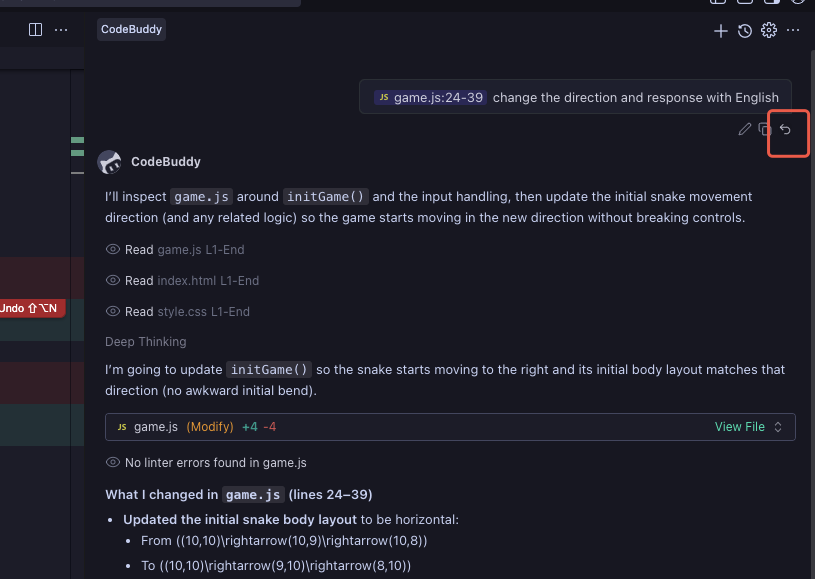
Task: Toggle the eye icon beside Read style.css
Action: tap(112, 311)
